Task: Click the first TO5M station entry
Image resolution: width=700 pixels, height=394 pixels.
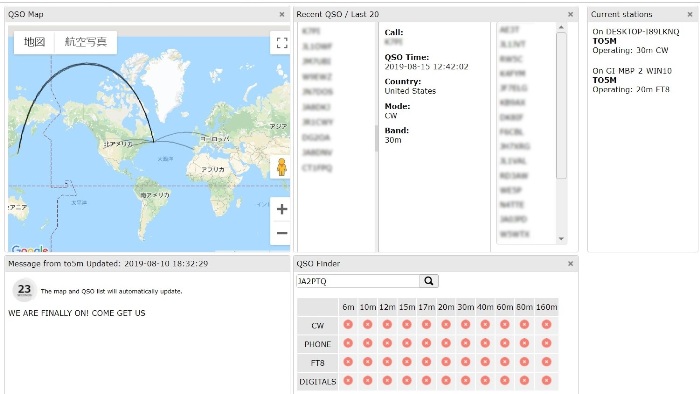Action: (604, 41)
